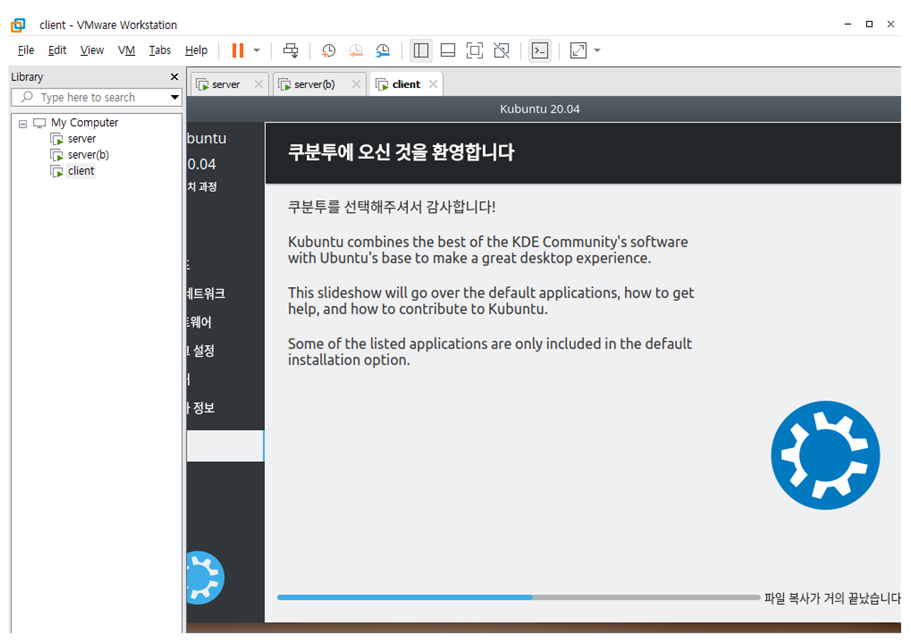Toggle the thumbnail bar icon
Viewport: 911px width, 640px height.
pos(448,51)
